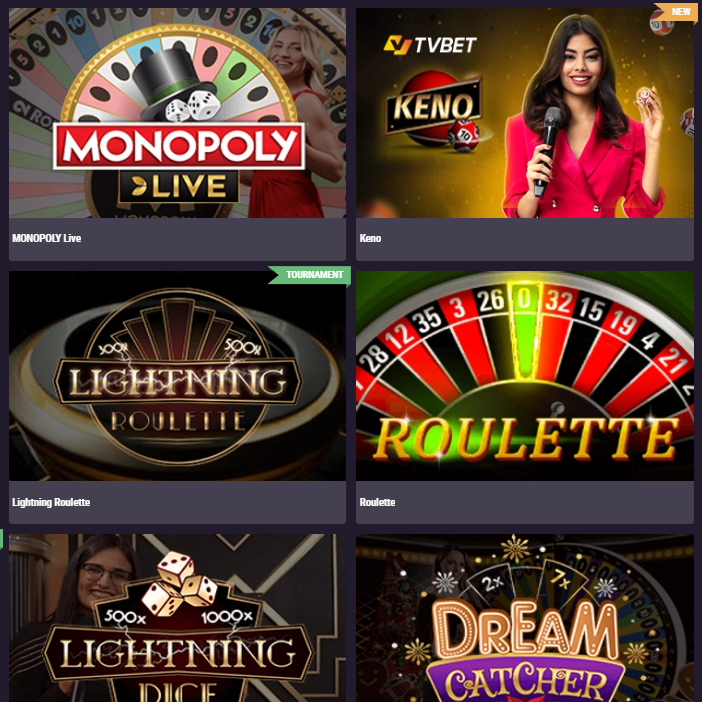Click the TVBET logo on Keno card
The width and height of the screenshot is (702, 702).
(430, 45)
